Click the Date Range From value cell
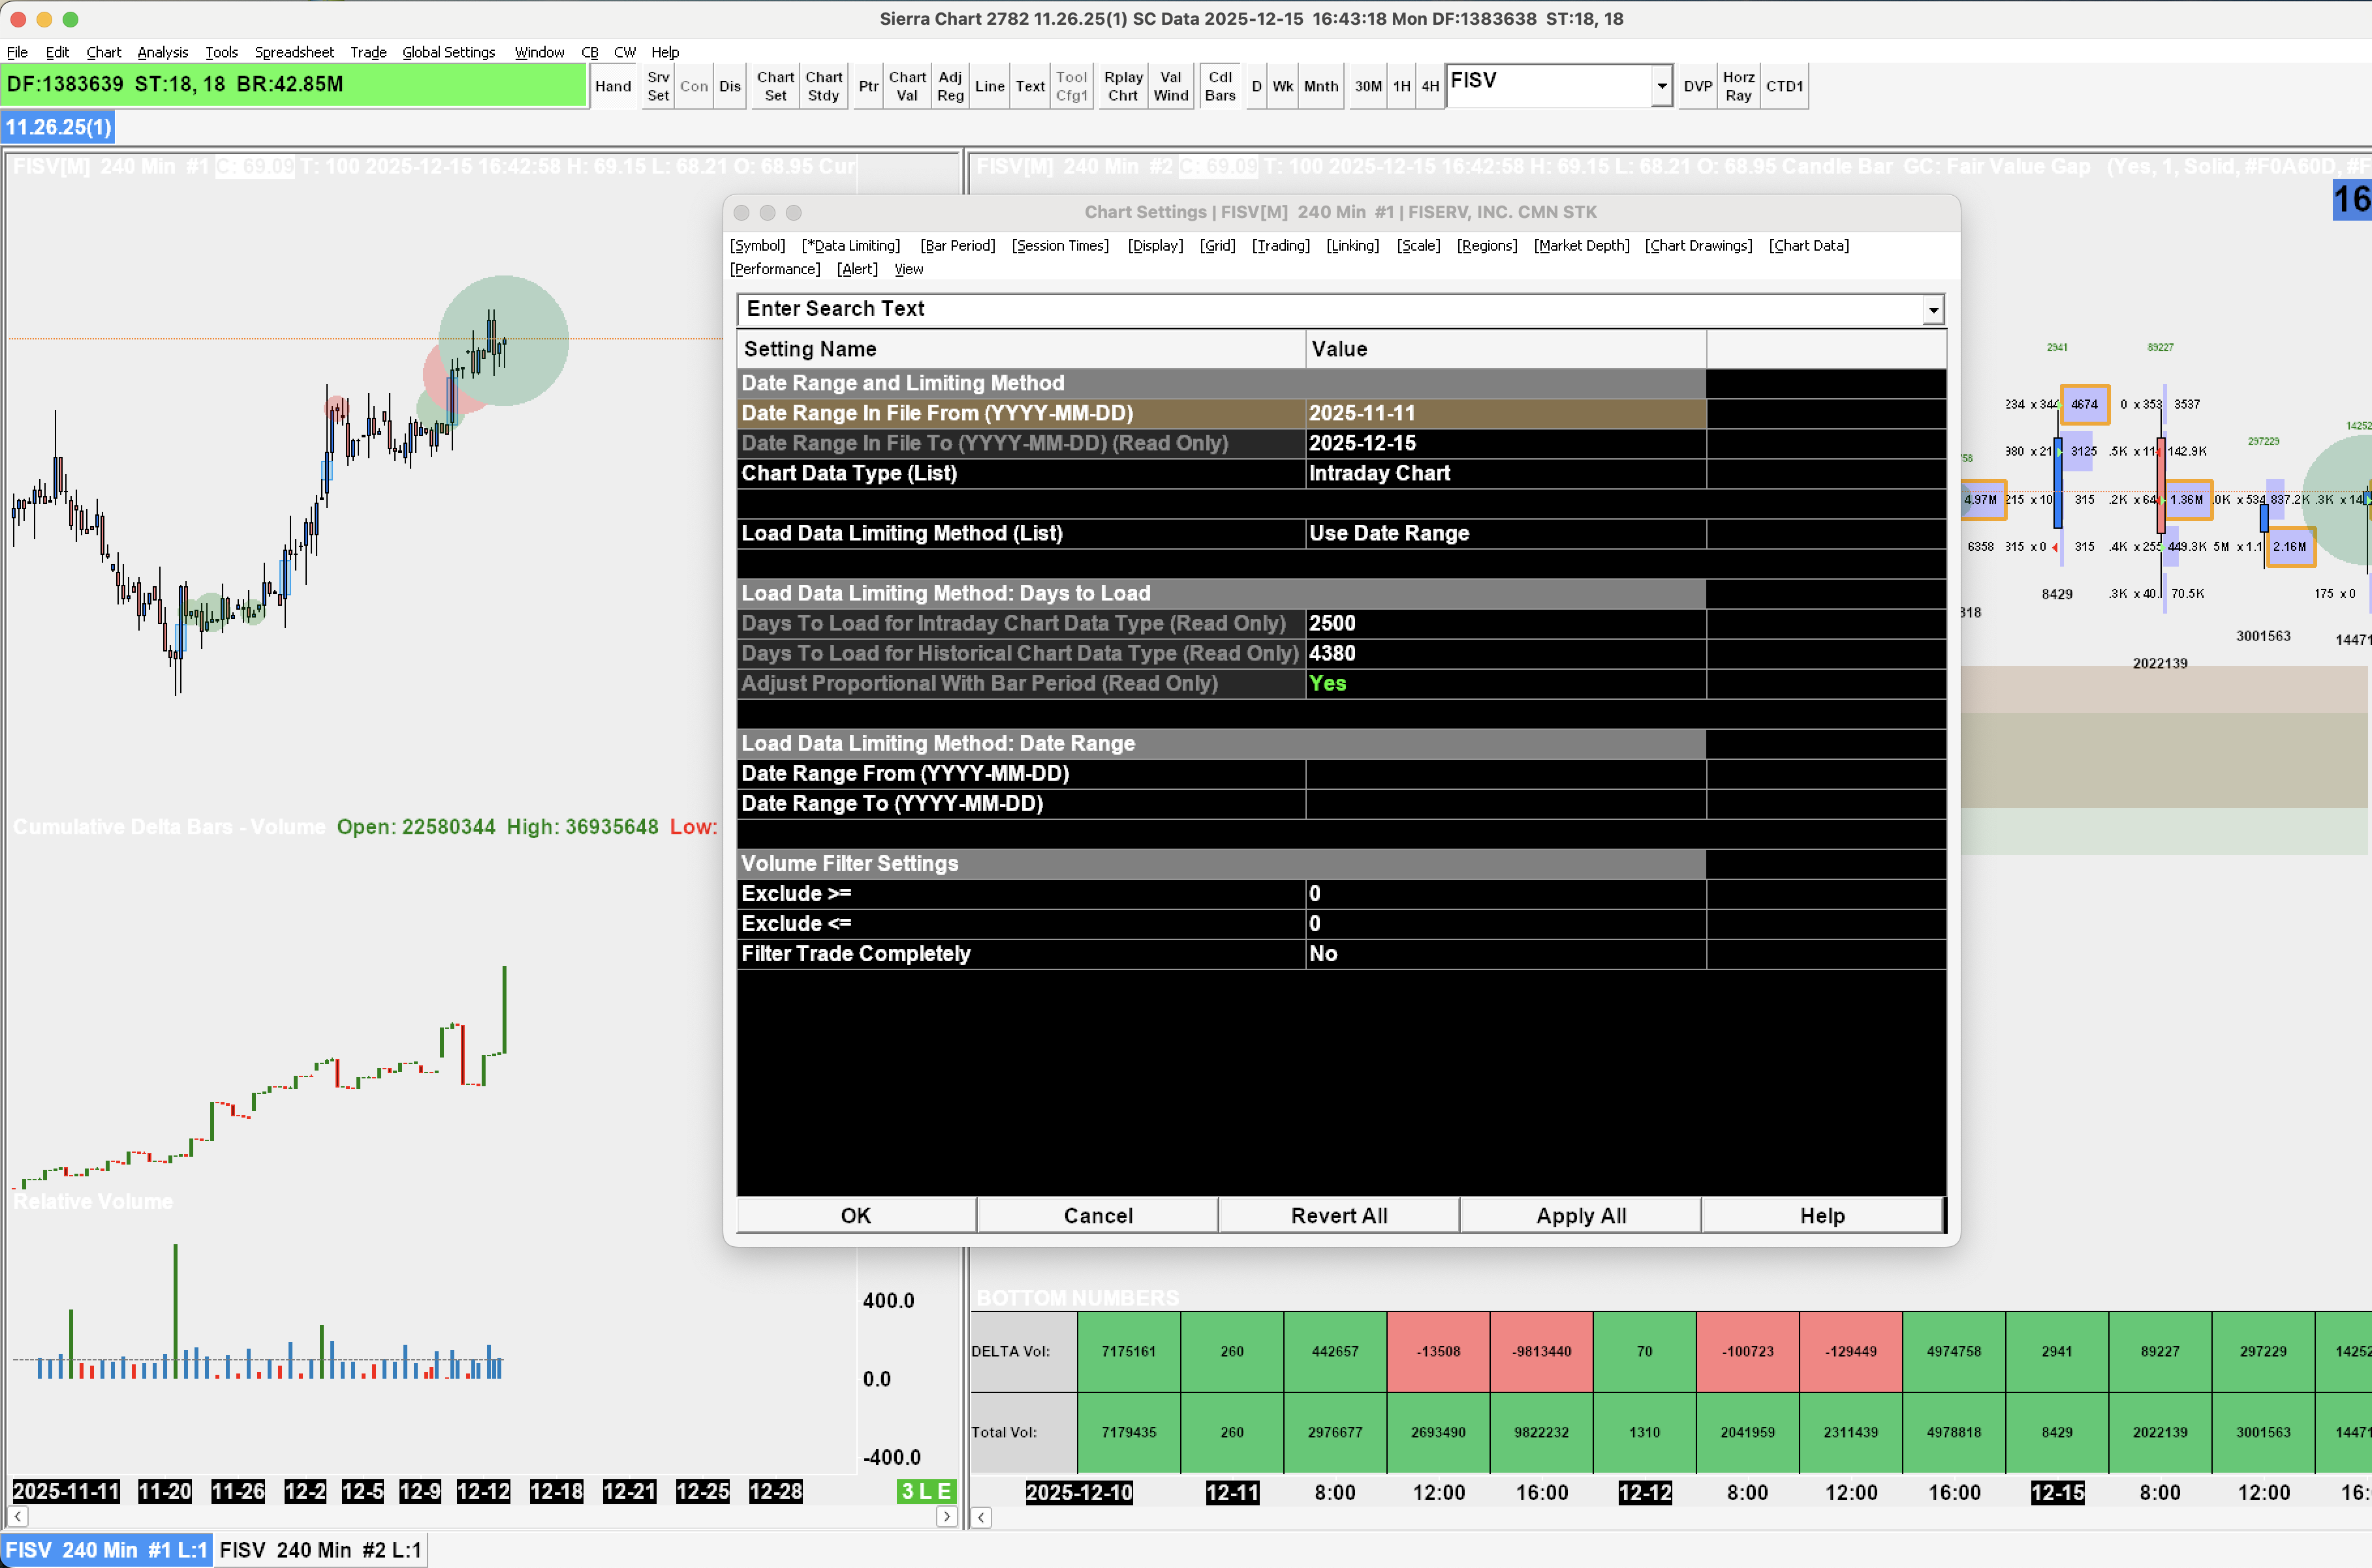The width and height of the screenshot is (2372, 1568). [x=1505, y=773]
